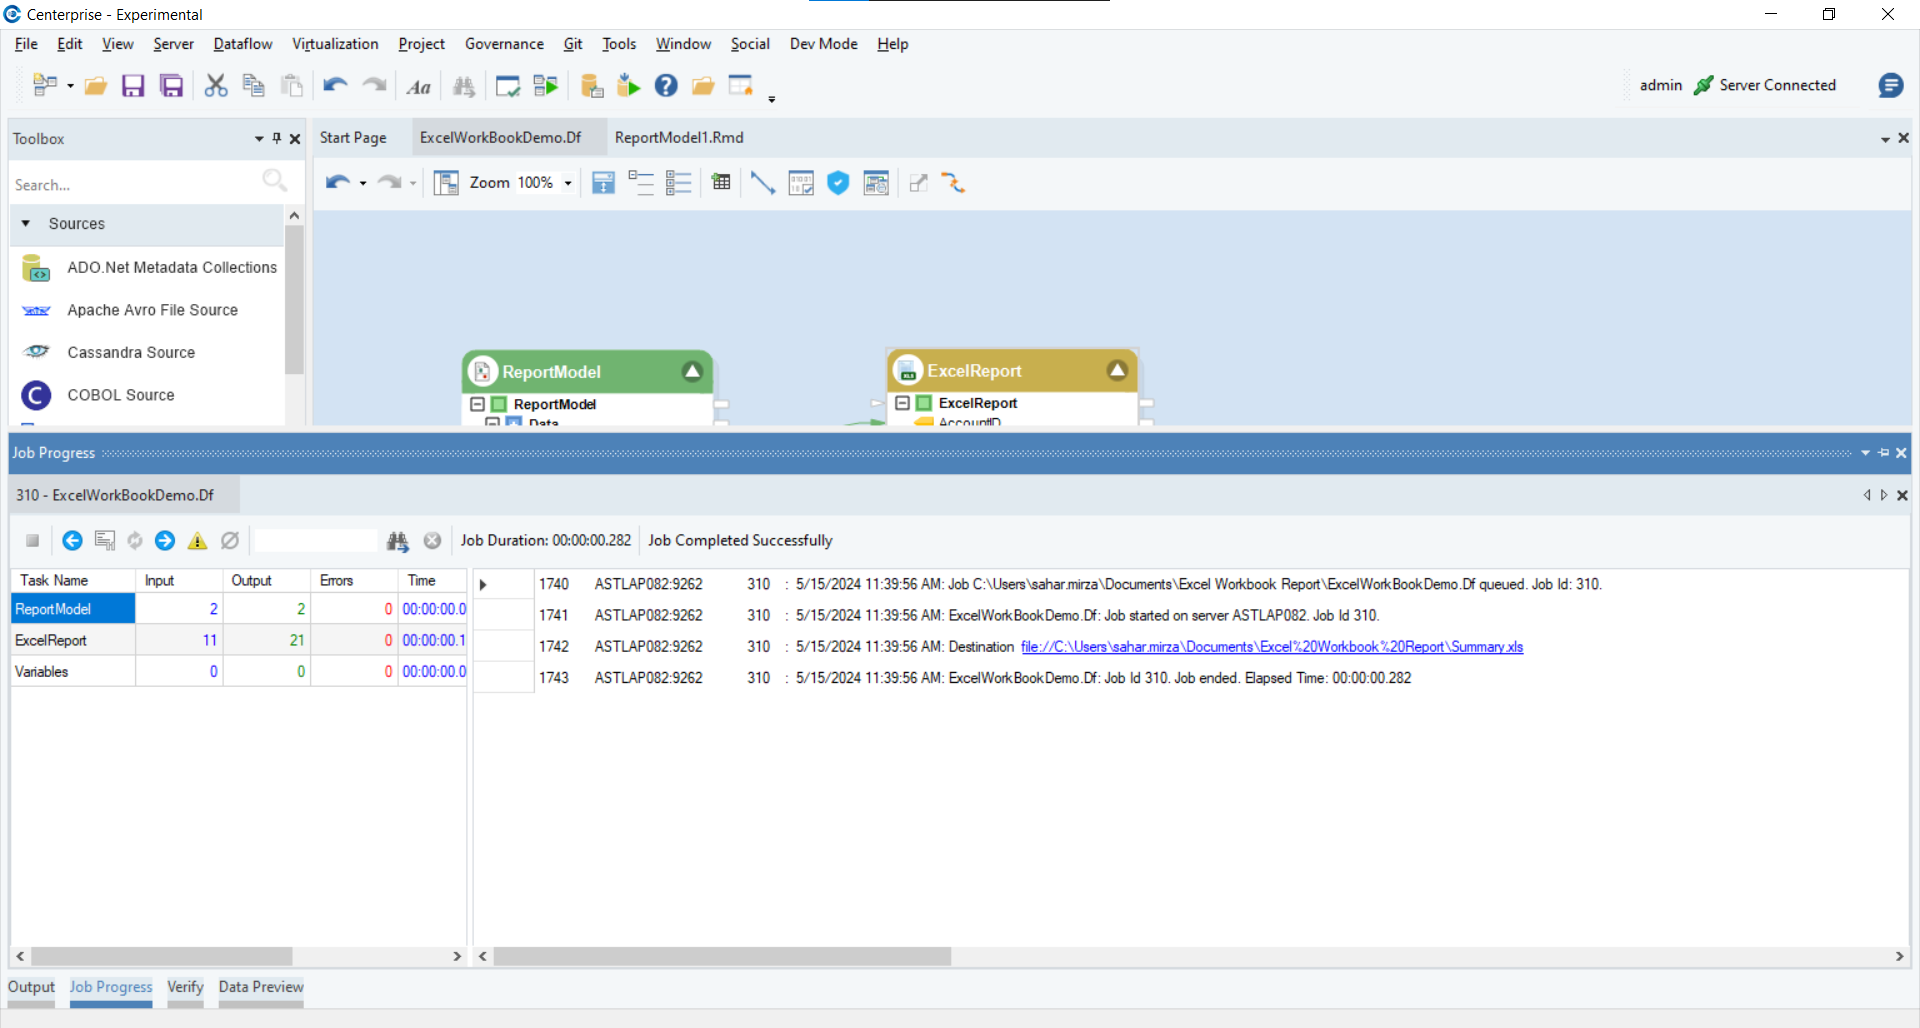
Task: Click the warning triangle icon in Job Progress
Action: [198, 541]
